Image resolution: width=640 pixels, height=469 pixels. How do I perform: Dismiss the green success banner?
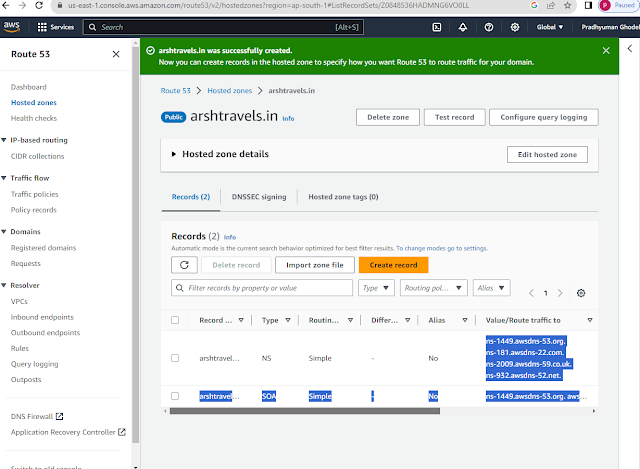click(x=606, y=50)
